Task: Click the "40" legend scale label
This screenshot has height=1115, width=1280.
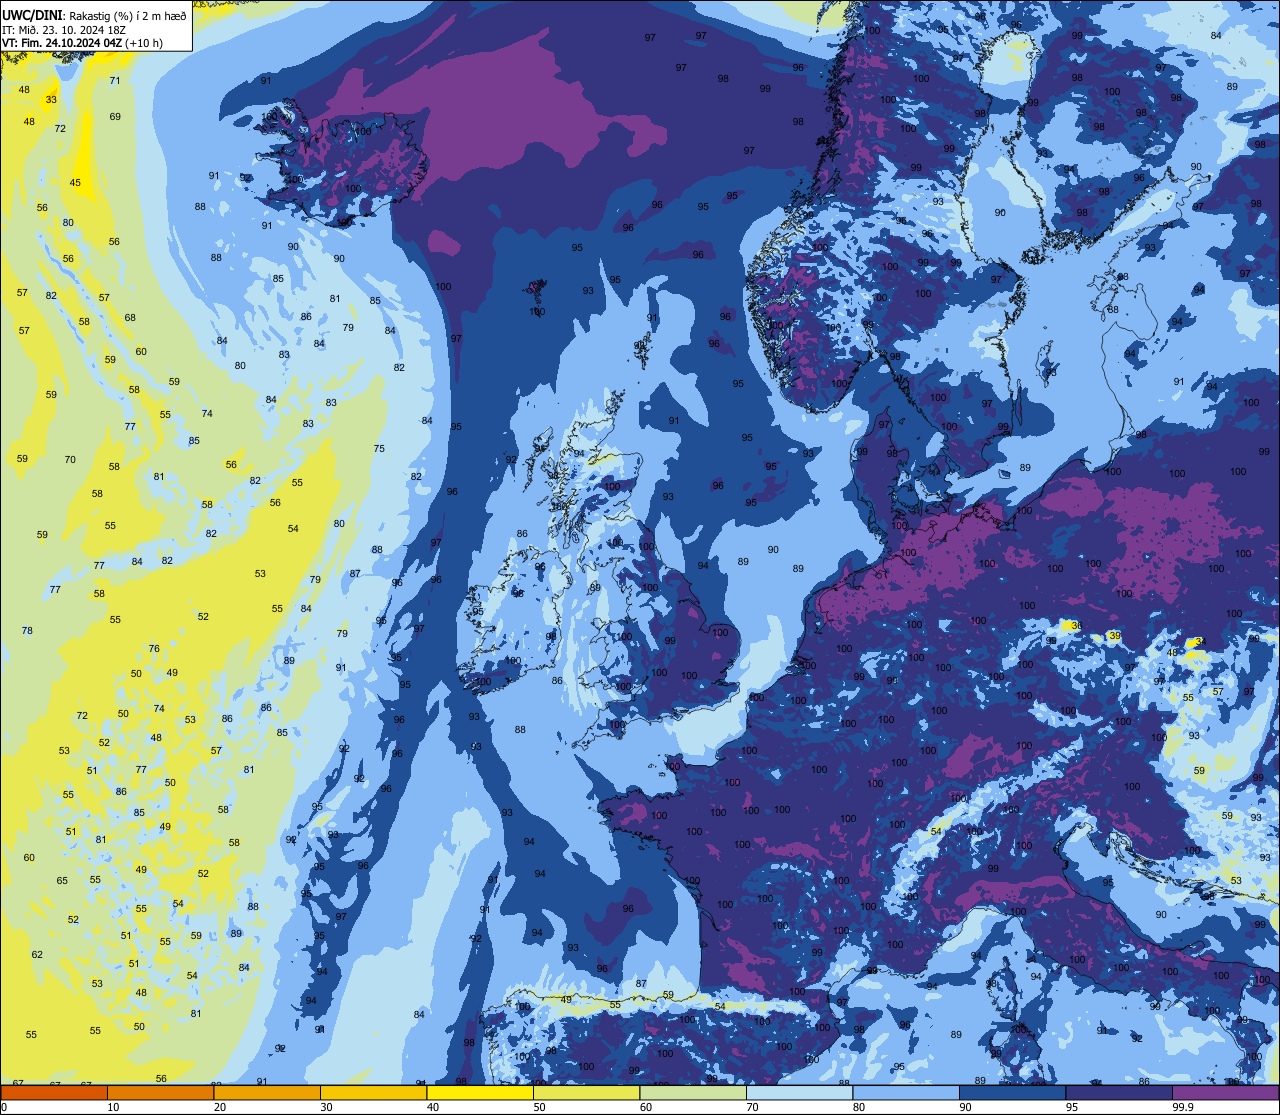Action: tap(433, 1107)
